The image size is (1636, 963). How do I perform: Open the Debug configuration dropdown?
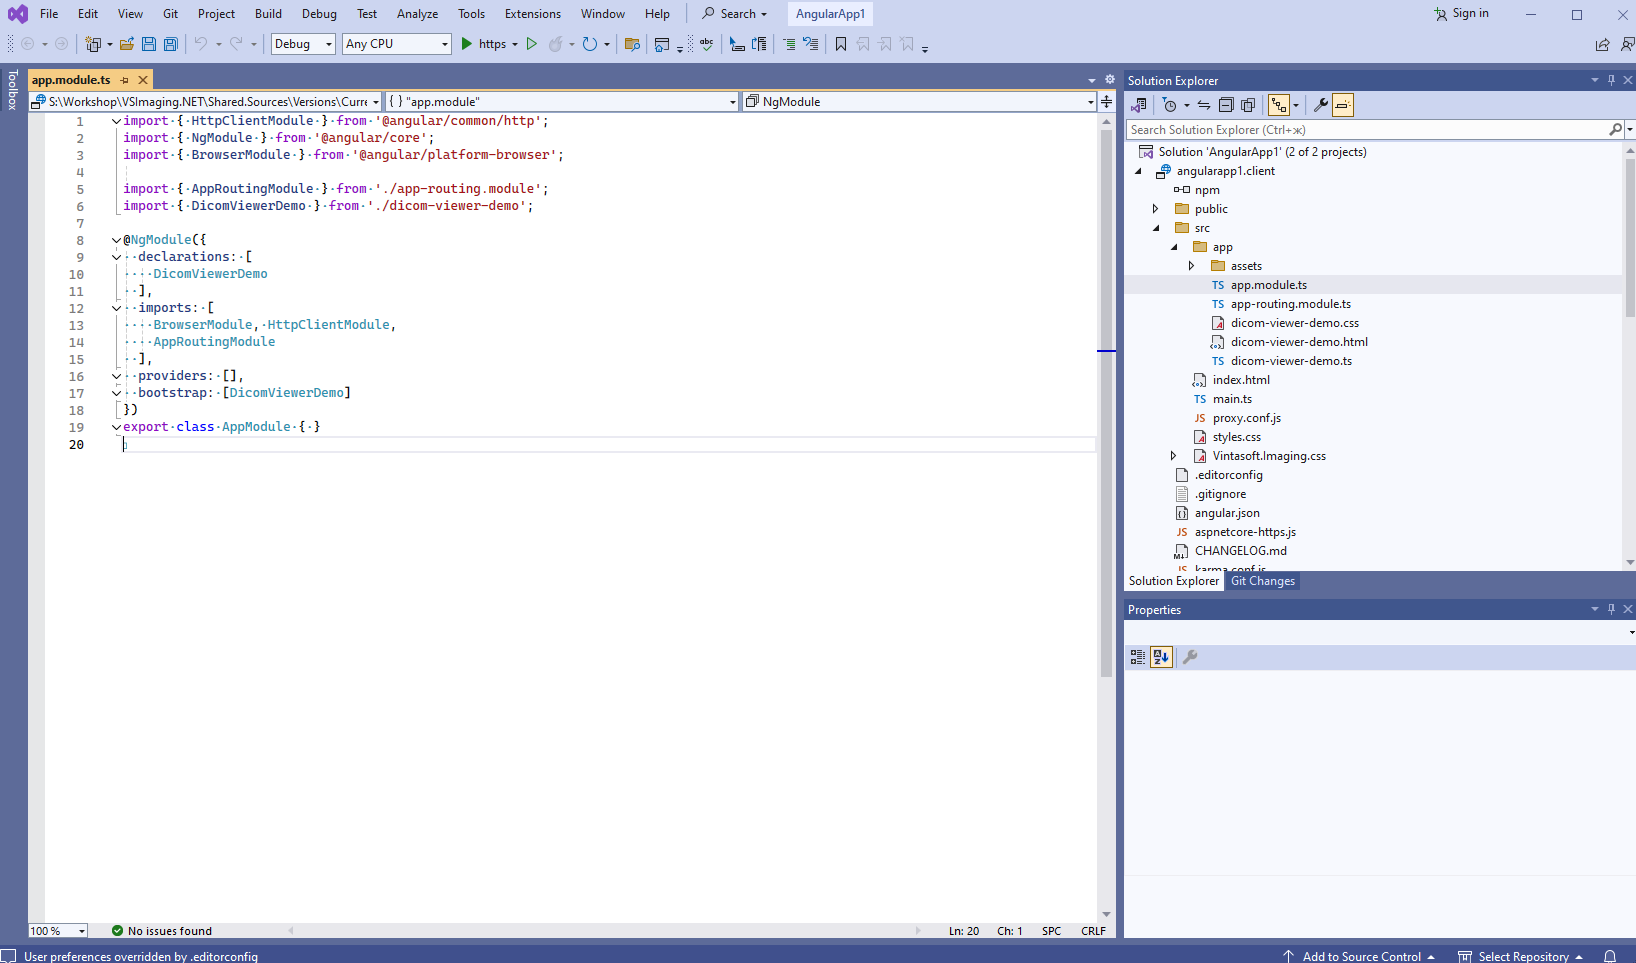pyautogui.click(x=303, y=44)
